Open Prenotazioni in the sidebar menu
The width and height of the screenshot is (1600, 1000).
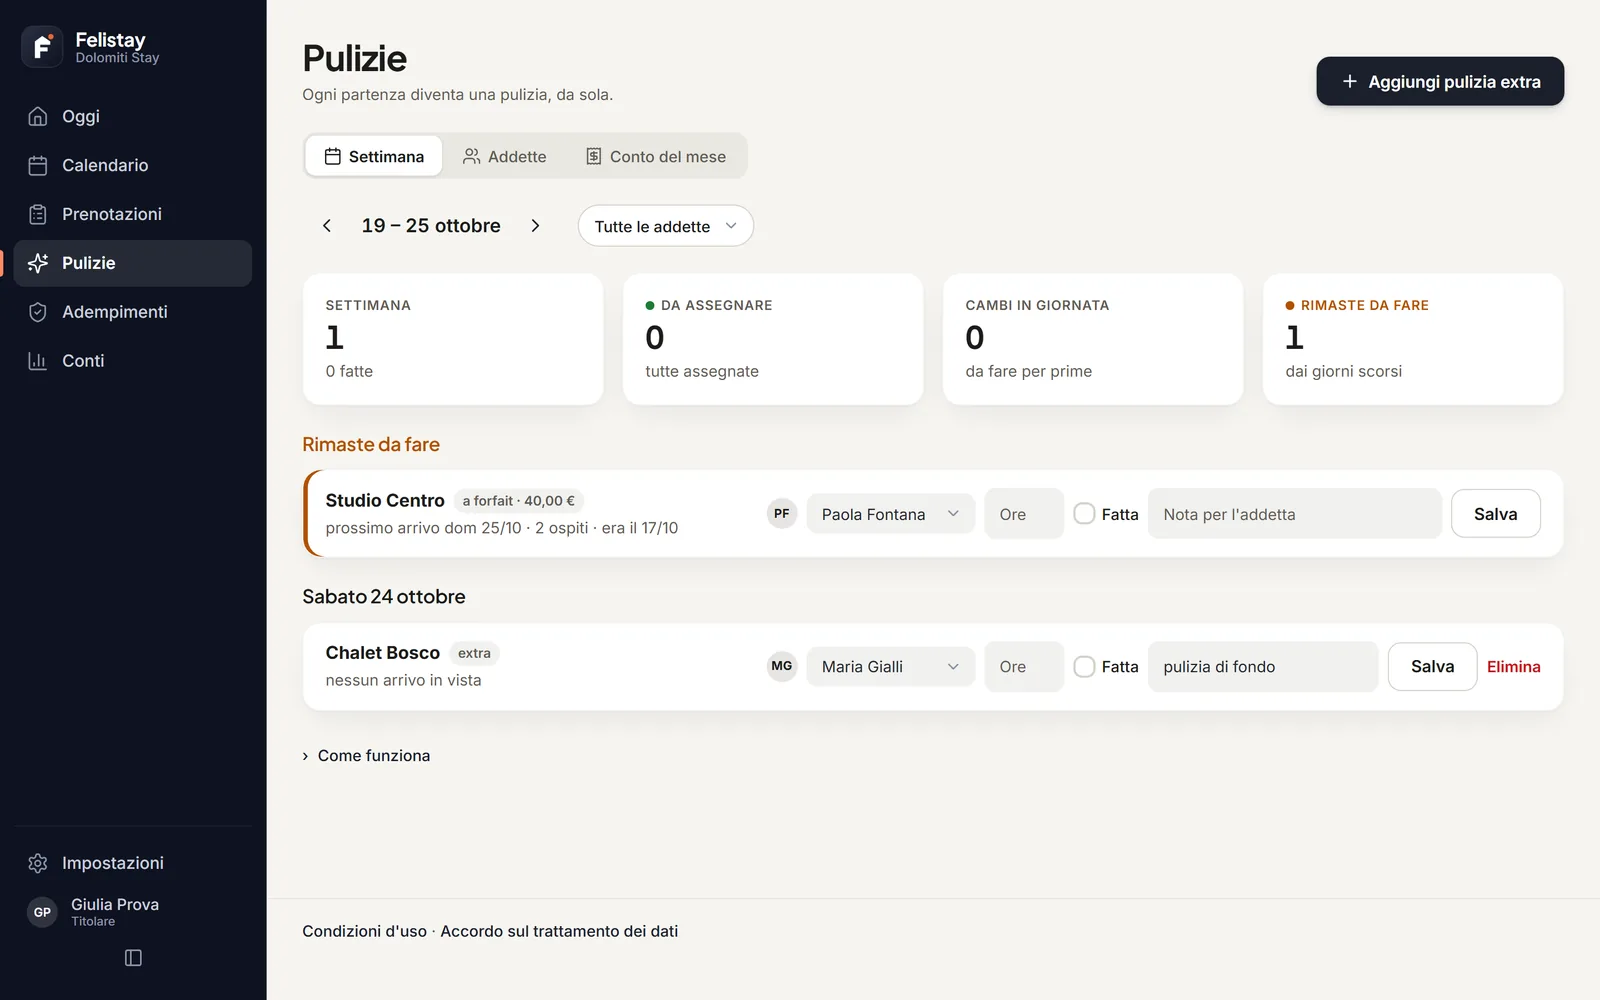tap(133, 214)
